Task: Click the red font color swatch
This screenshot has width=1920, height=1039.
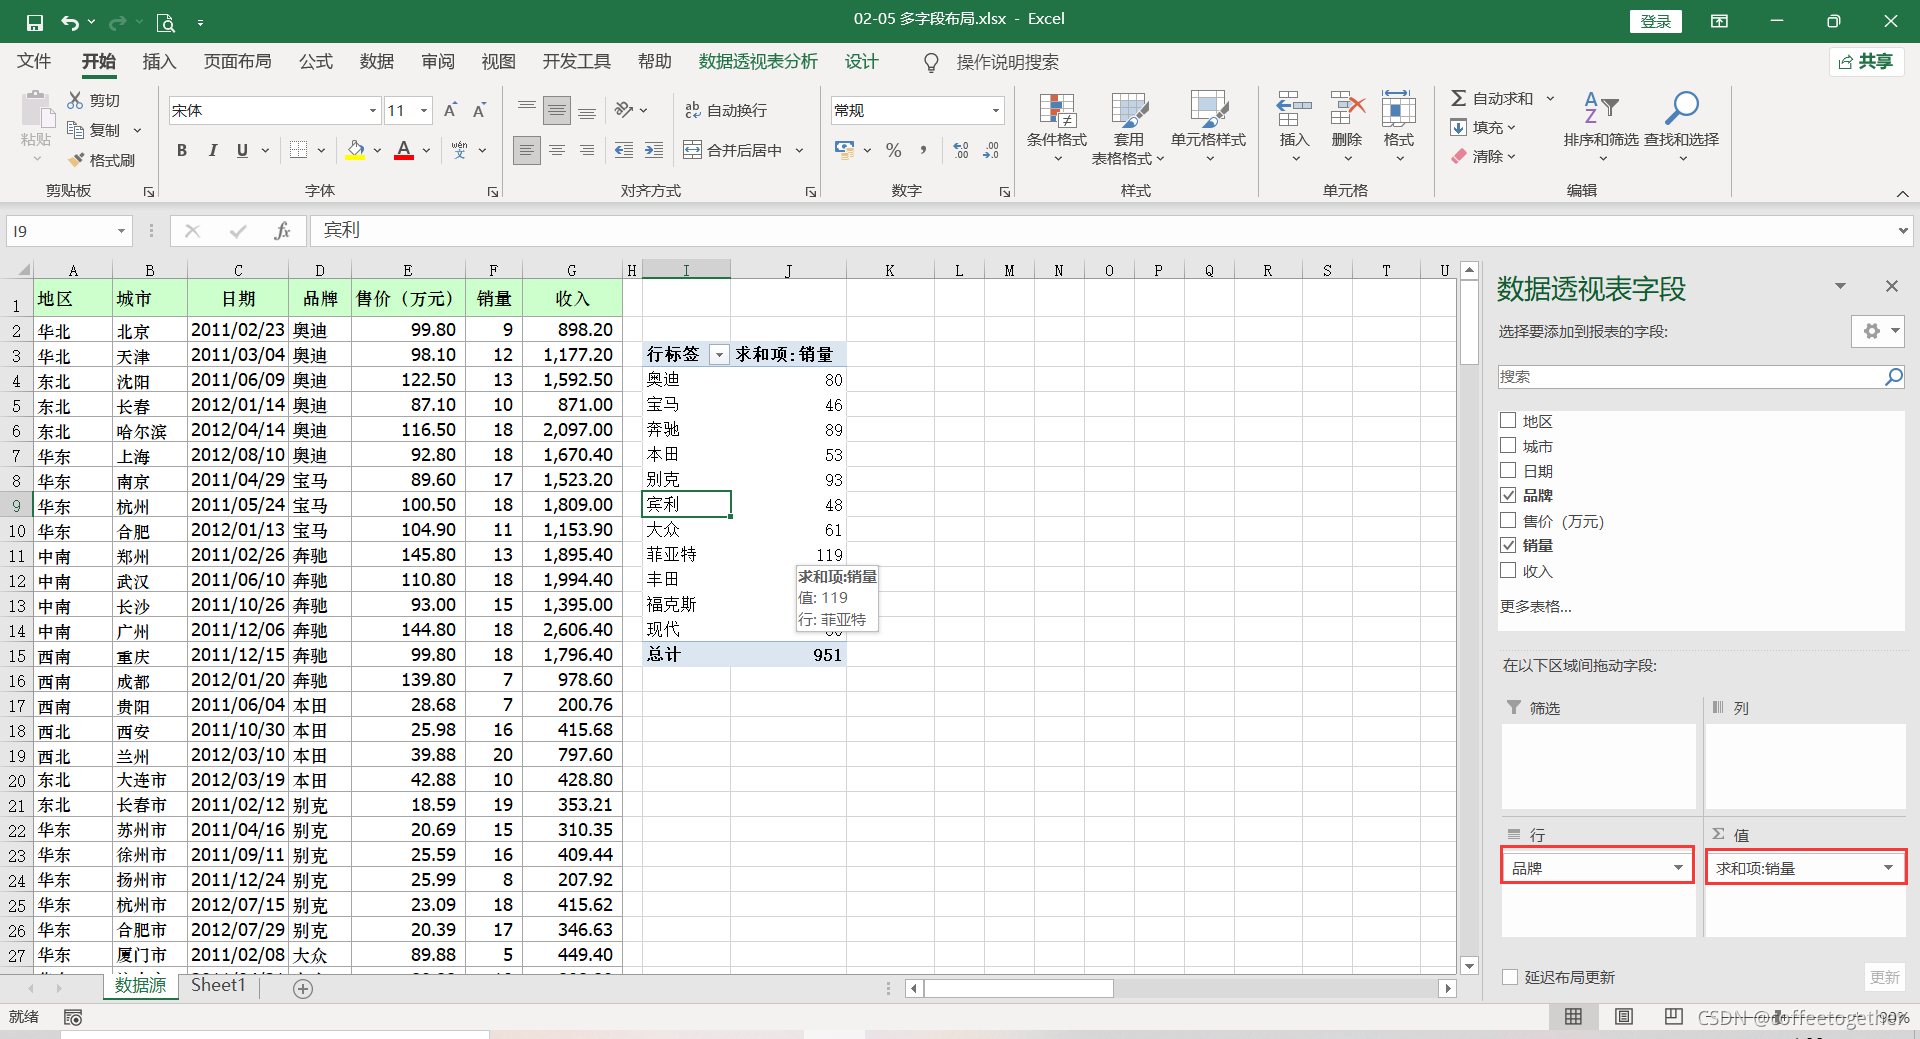Action: [x=404, y=150]
